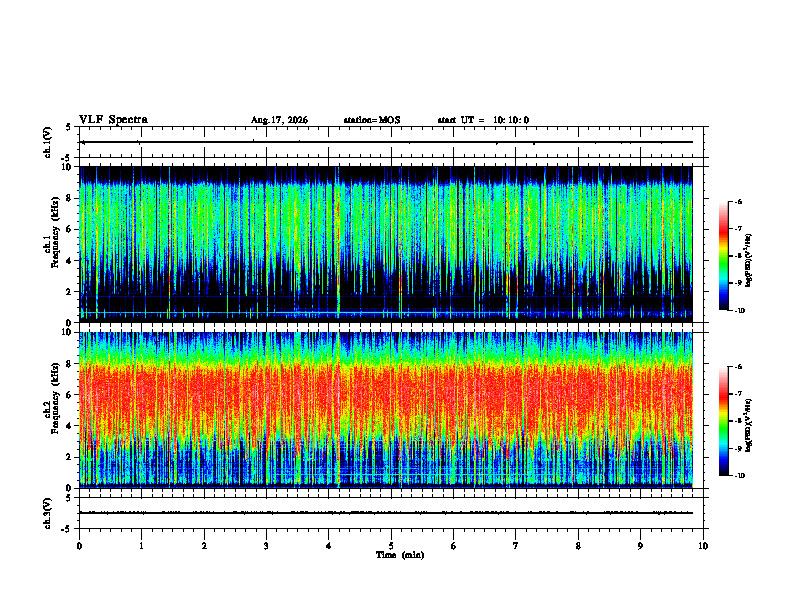Click the "station=MOS" header label
Viewport: 792px width, 612px height.
coord(372,120)
